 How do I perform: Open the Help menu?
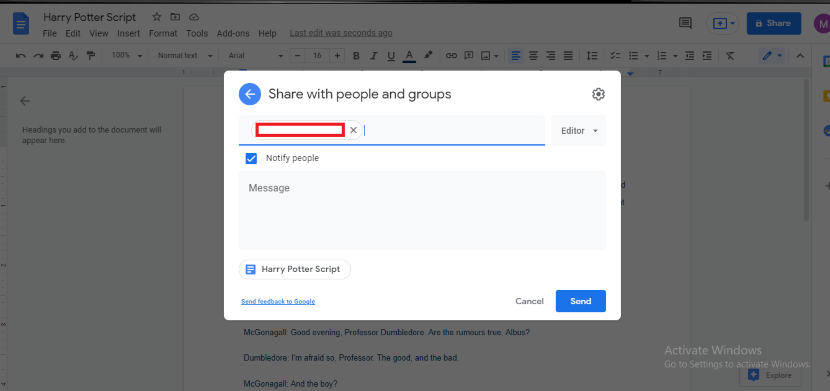click(x=267, y=33)
